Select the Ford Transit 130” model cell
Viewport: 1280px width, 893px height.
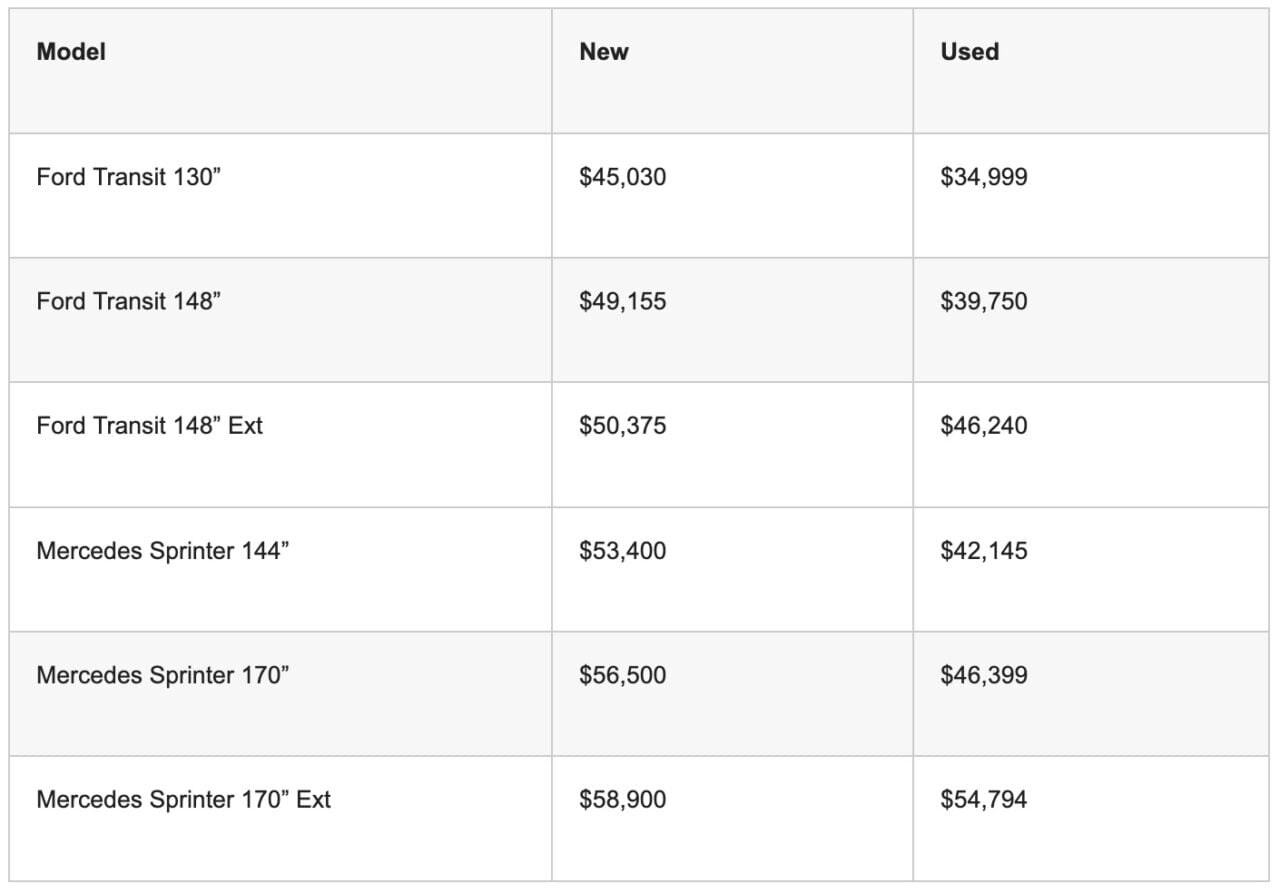(128, 177)
